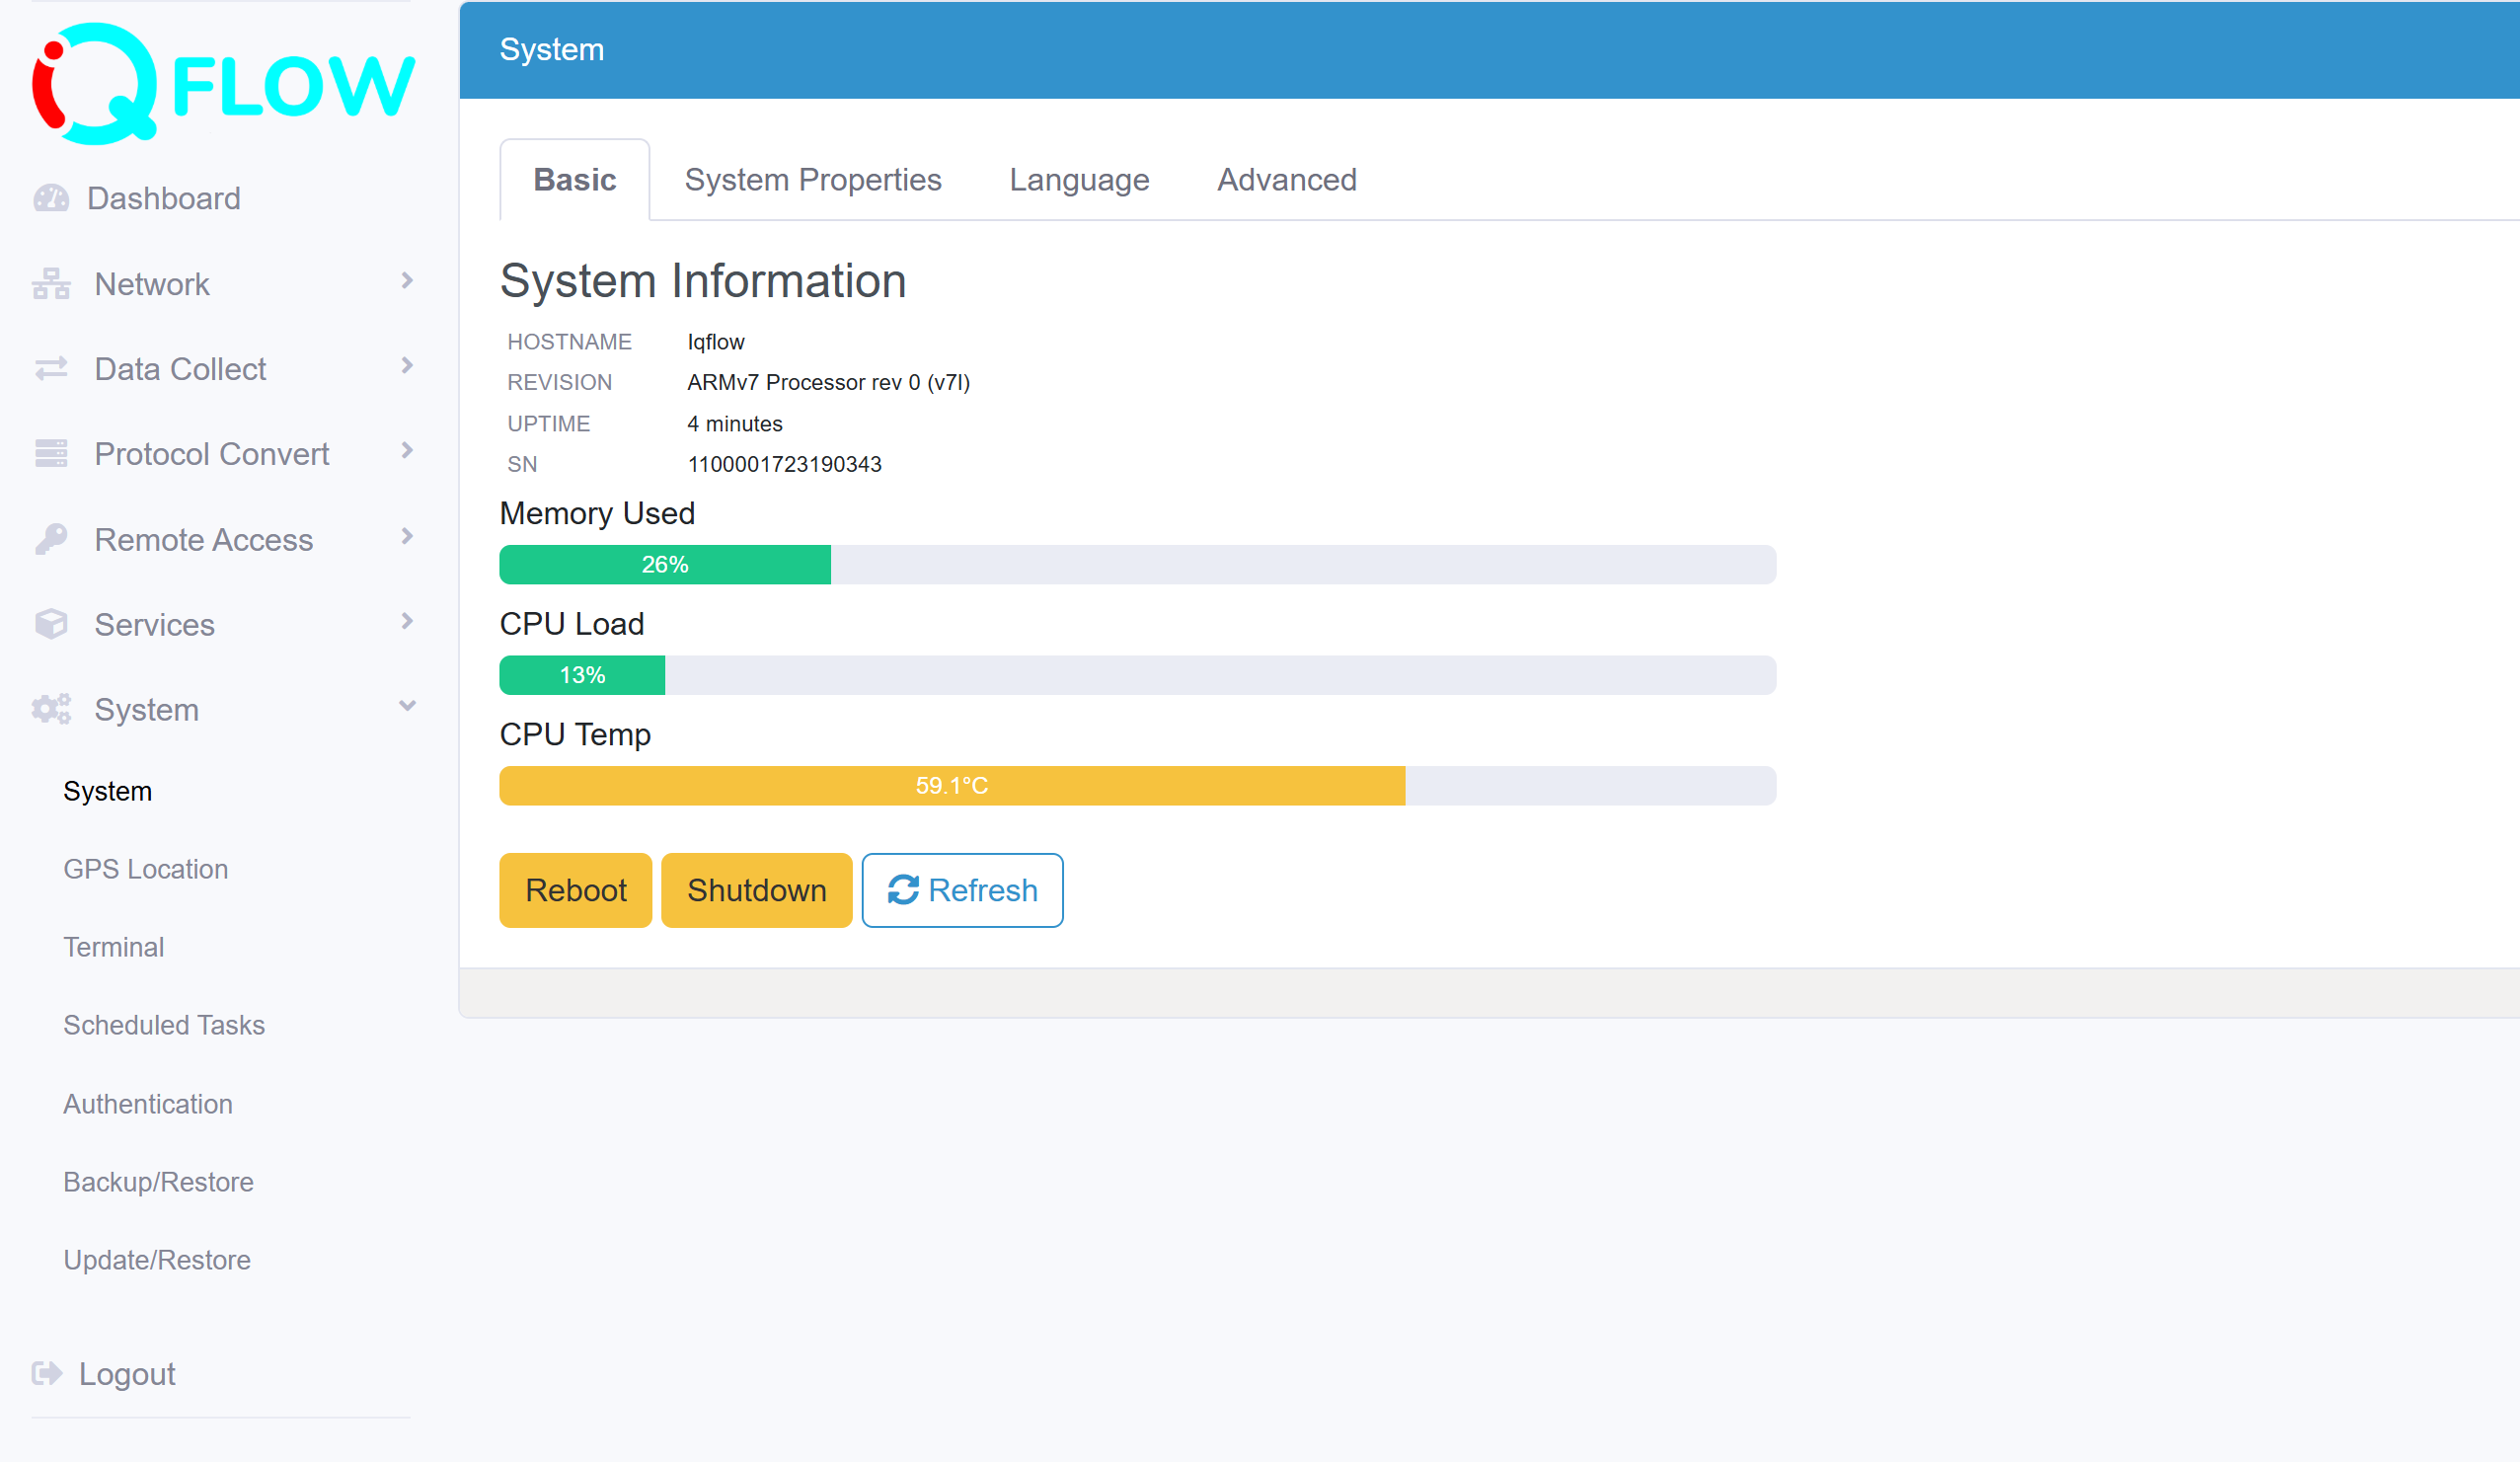
Task: Click the refresh icon inside Refresh button
Action: 903,889
